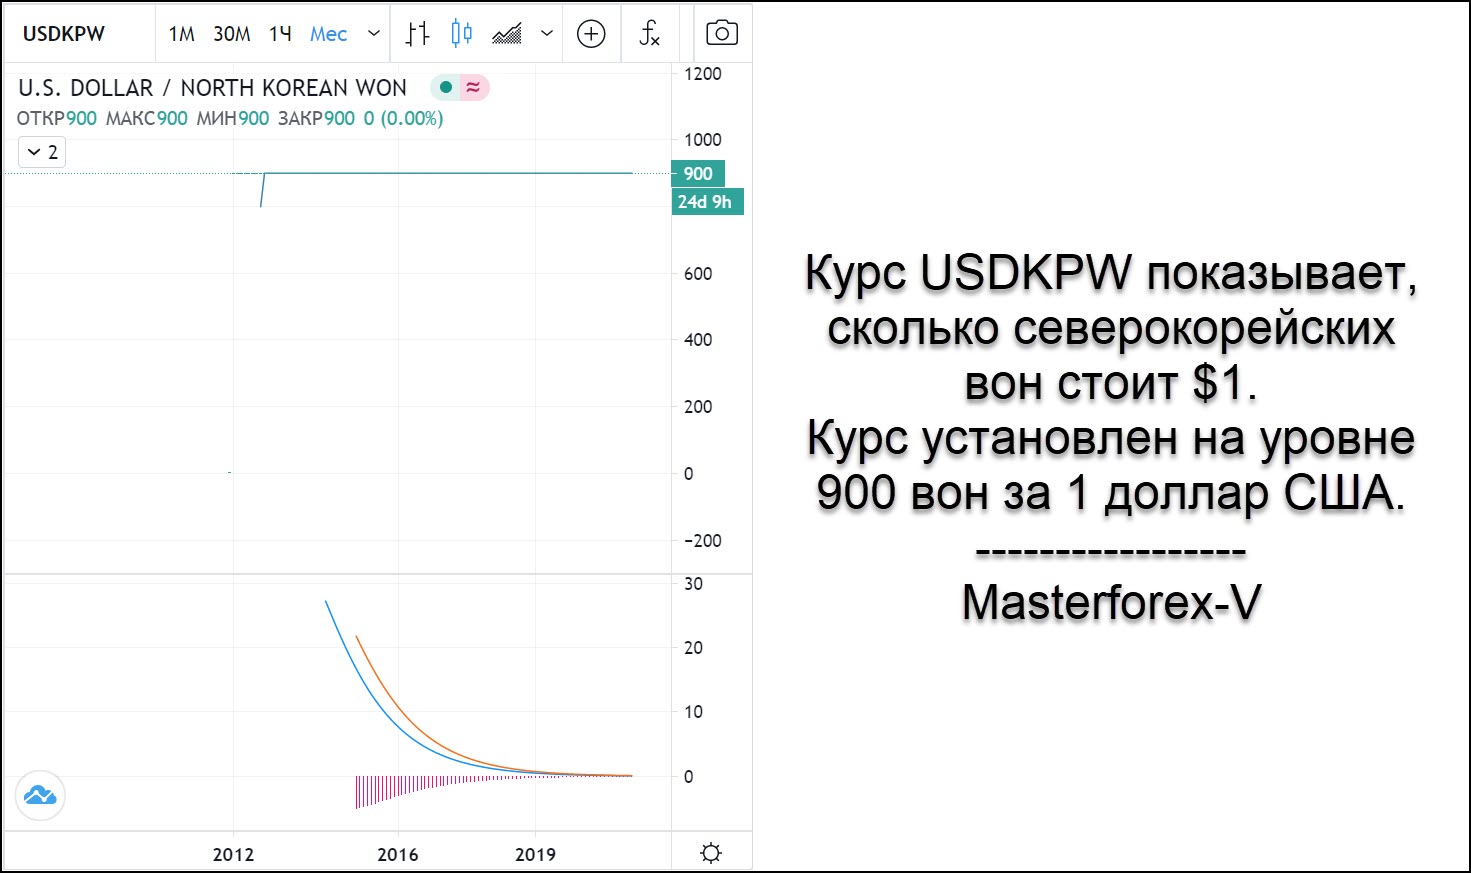Open chart settings gear icon
Image resolution: width=1471 pixels, height=873 pixels.
[x=711, y=853]
